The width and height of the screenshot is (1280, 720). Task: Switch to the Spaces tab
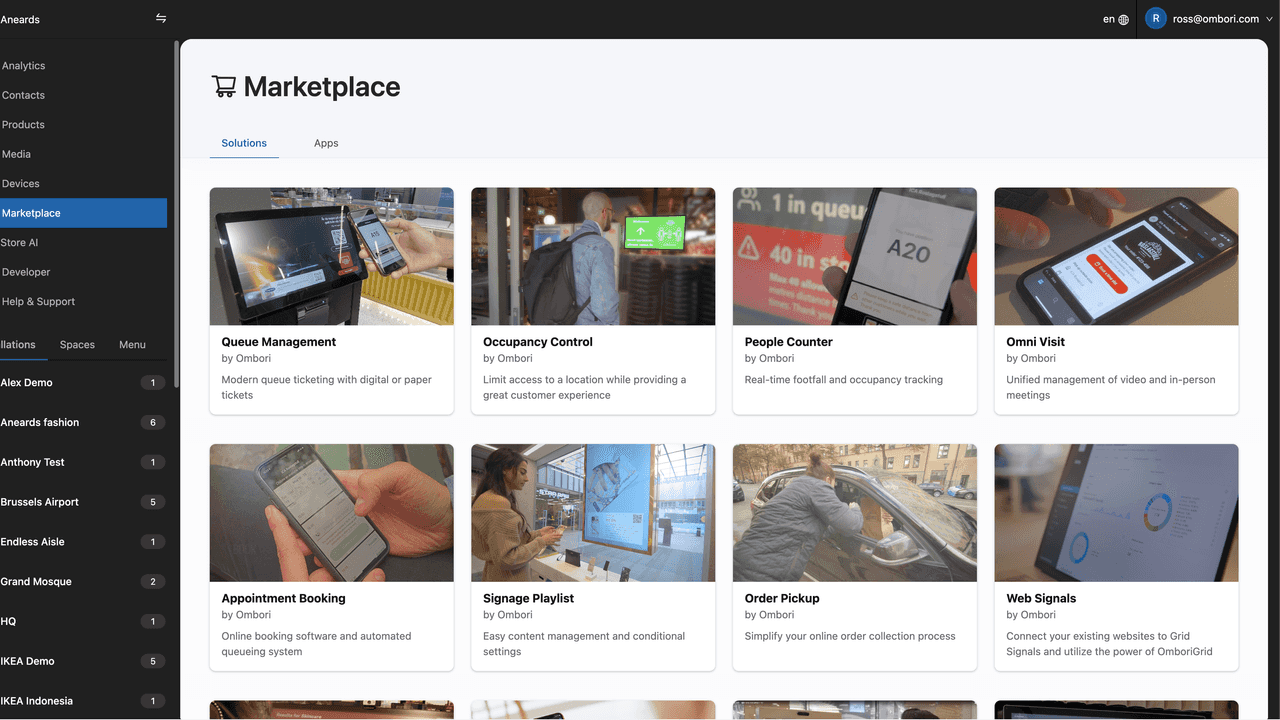coord(77,344)
